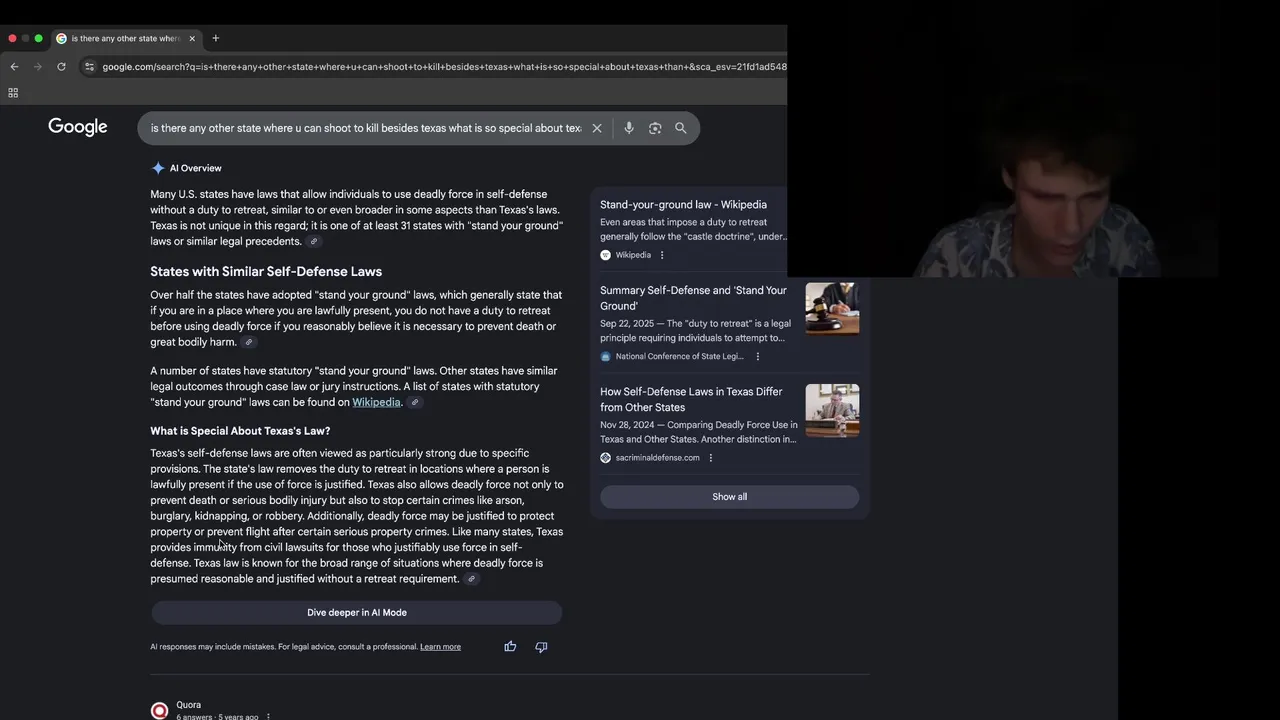
Task: Close the current Google search tab
Action: tap(192, 38)
